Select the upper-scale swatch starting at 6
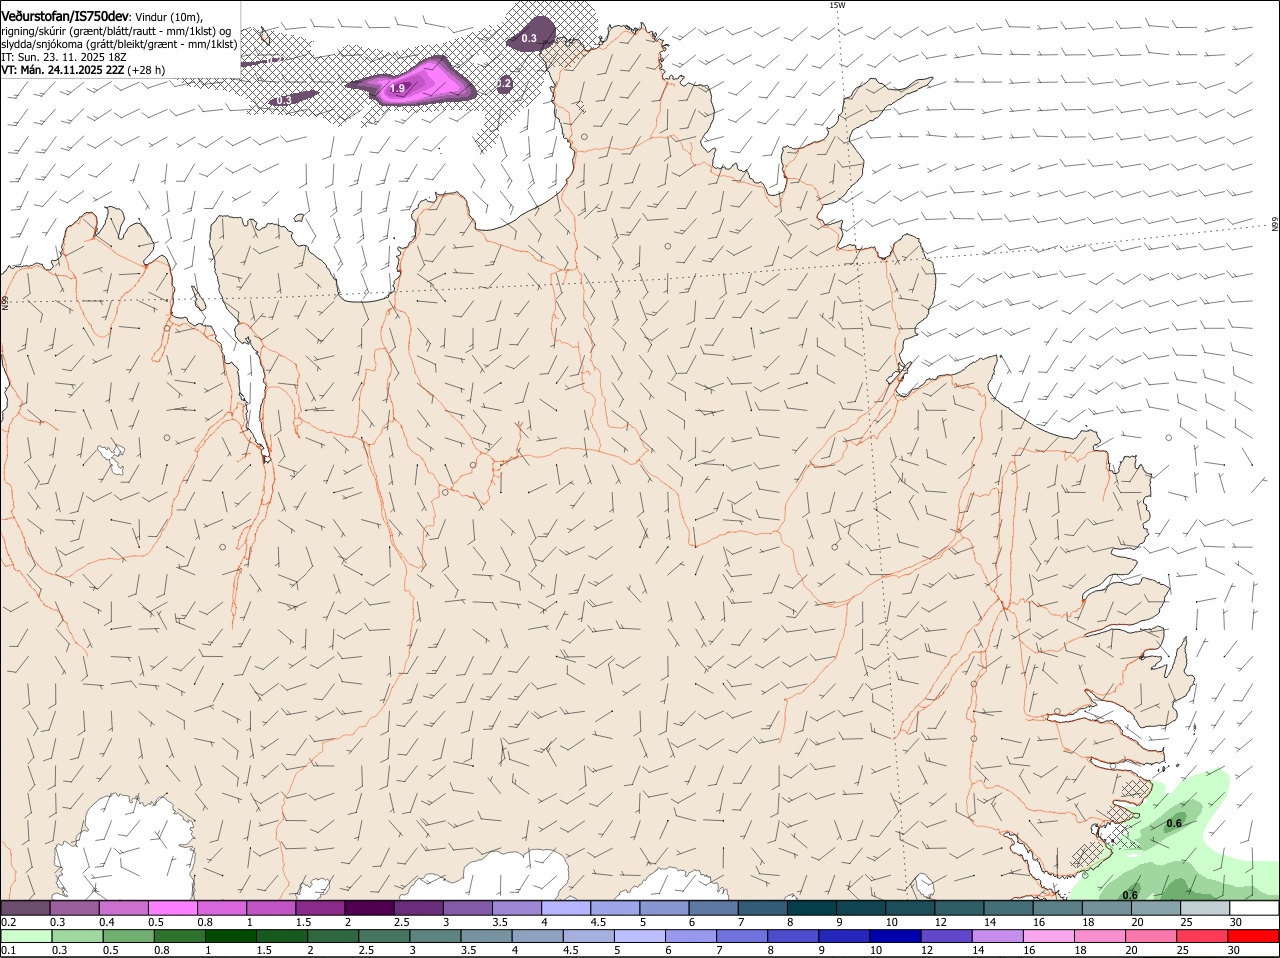Screen dimensions: 1280x958 click(713, 908)
